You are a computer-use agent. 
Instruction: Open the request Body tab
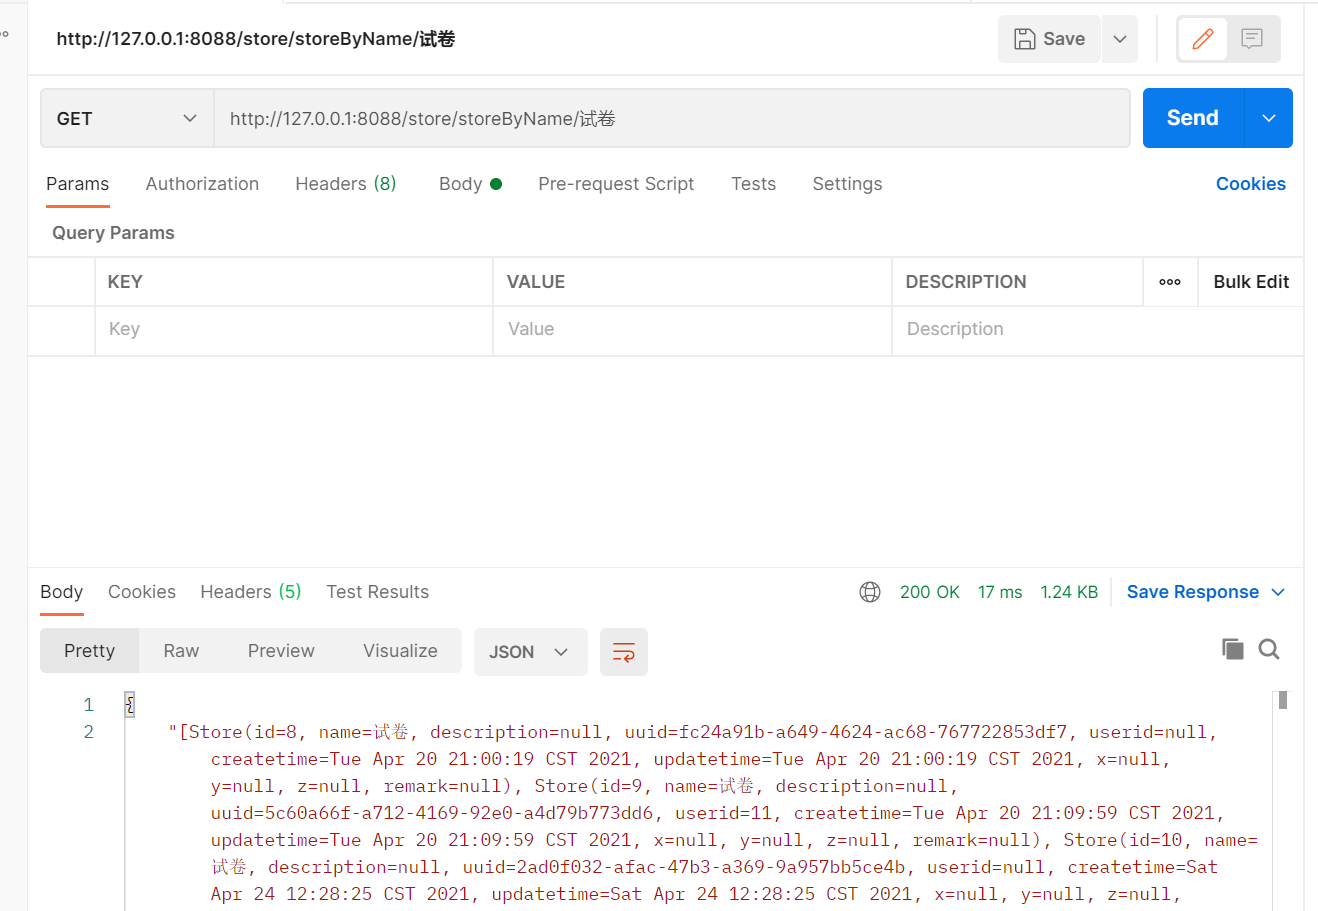[470, 184]
